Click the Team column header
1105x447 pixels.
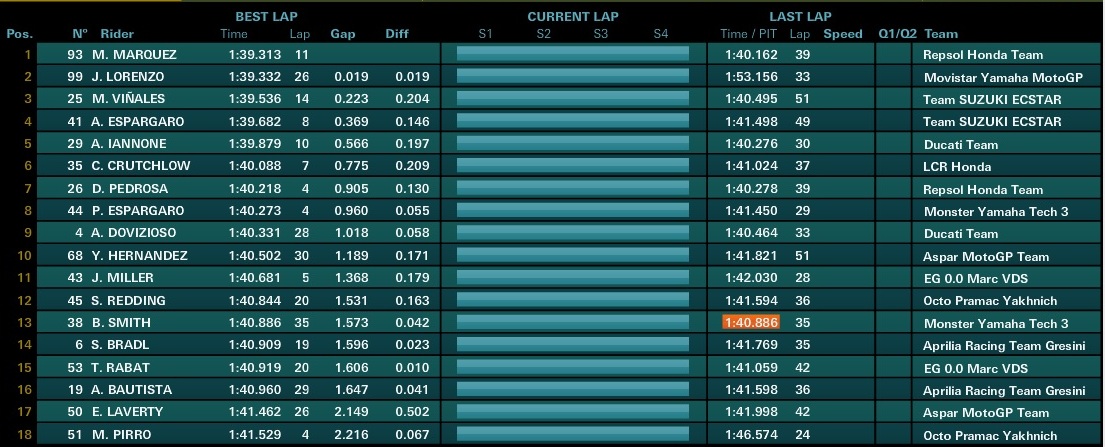click(x=941, y=34)
